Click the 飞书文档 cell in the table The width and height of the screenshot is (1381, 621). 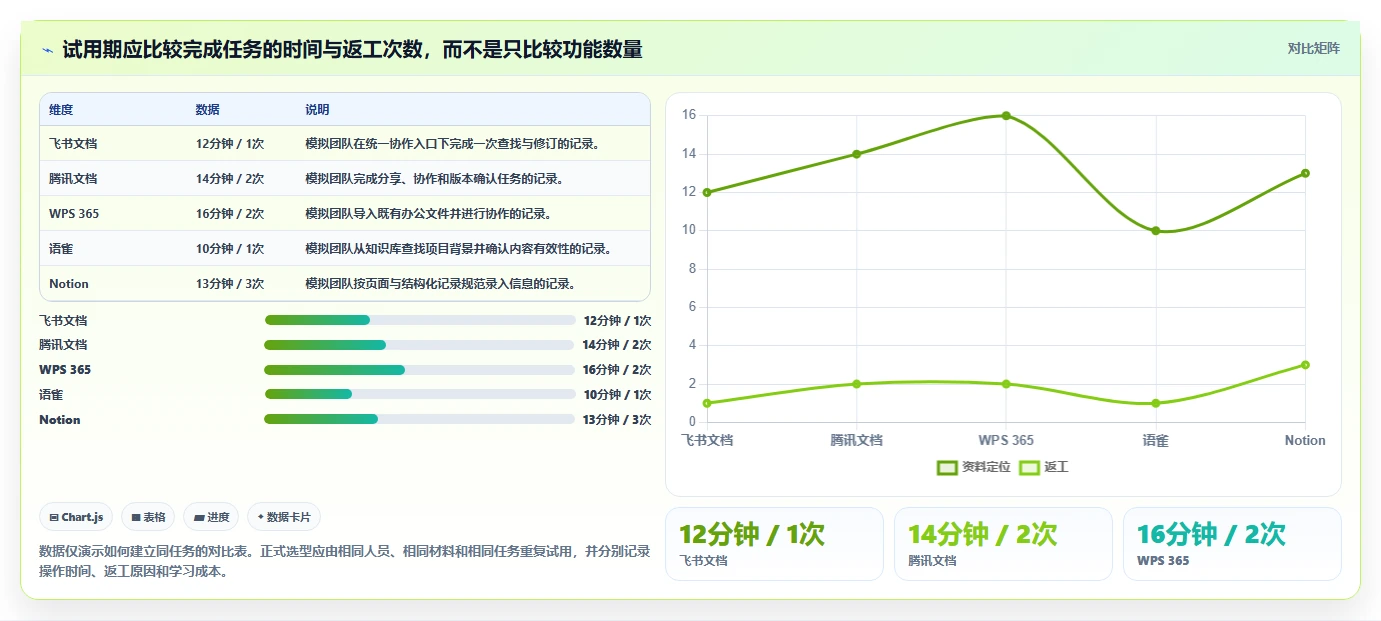coord(73,143)
